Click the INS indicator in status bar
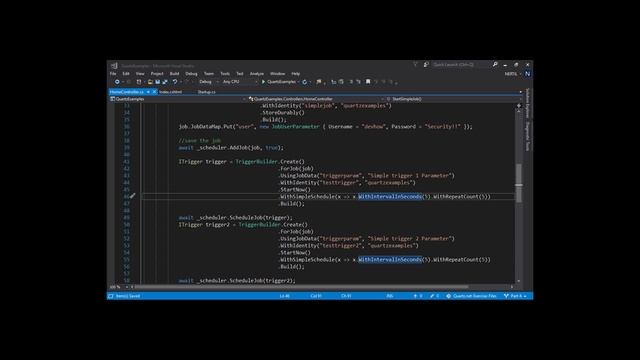The height and width of the screenshot is (360, 640). pyautogui.click(x=390, y=296)
